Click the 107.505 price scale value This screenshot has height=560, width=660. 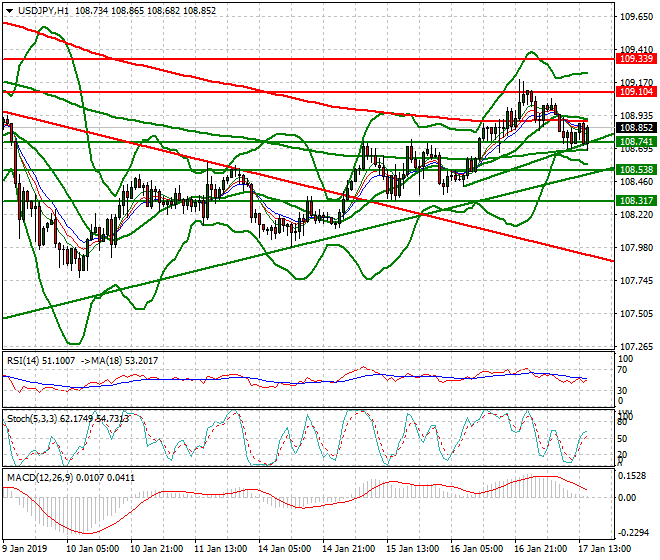(636, 314)
